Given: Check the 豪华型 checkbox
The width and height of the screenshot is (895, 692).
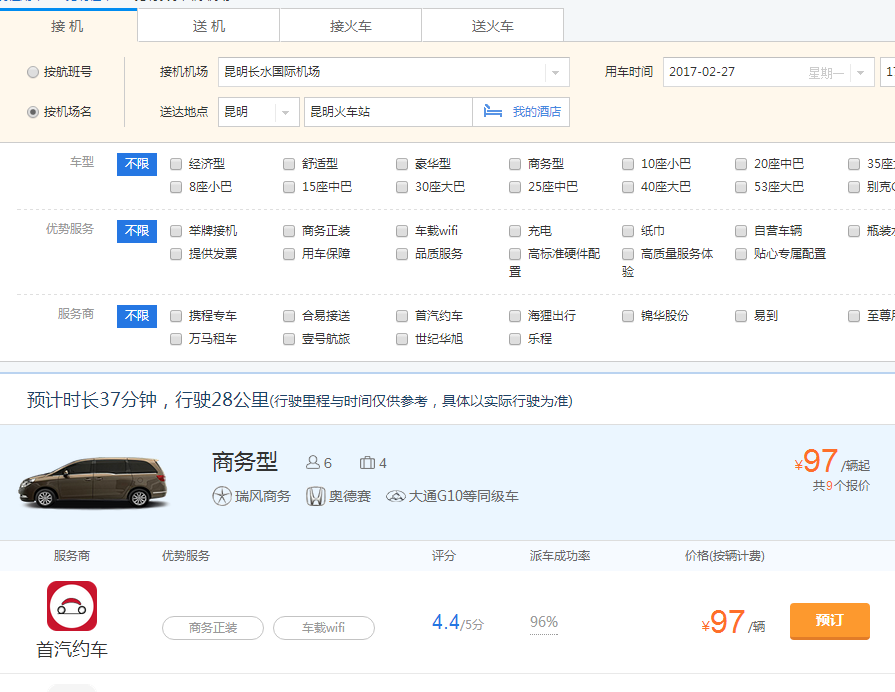Looking at the screenshot, I should click(402, 164).
